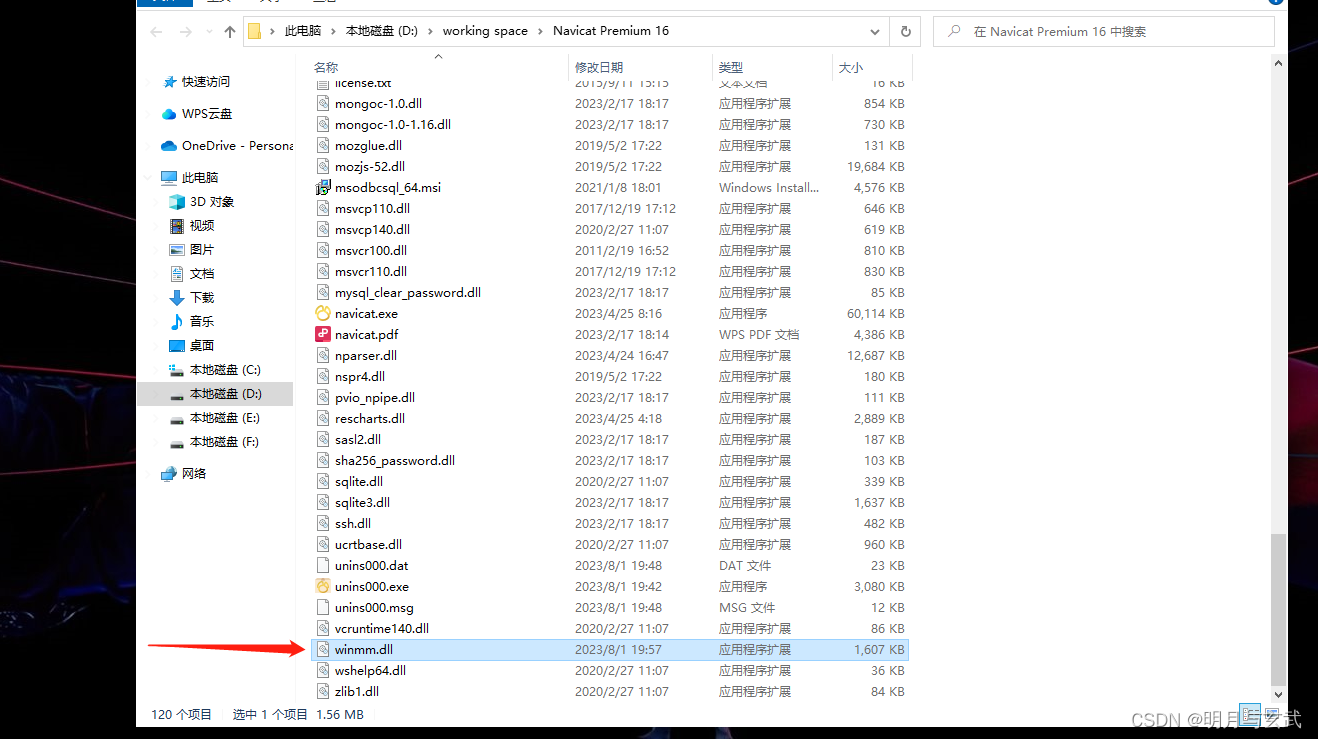This screenshot has height=739, width=1318.
Task: Navigate back with the back arrow
Action: 156,31
